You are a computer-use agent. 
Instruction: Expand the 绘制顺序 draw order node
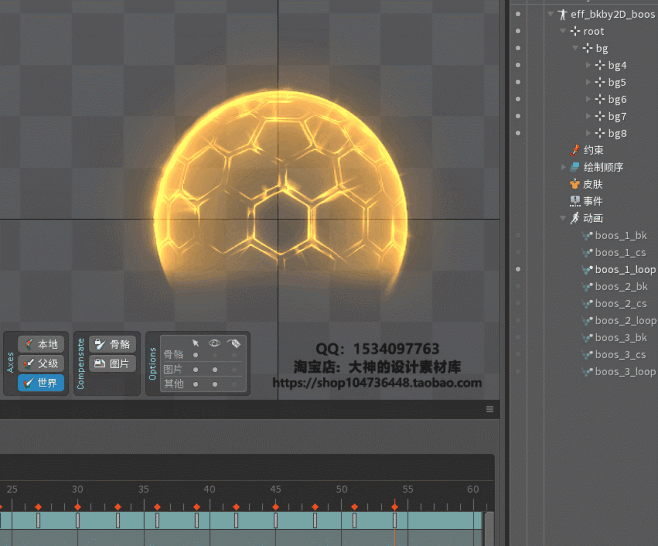pos(564,167)
